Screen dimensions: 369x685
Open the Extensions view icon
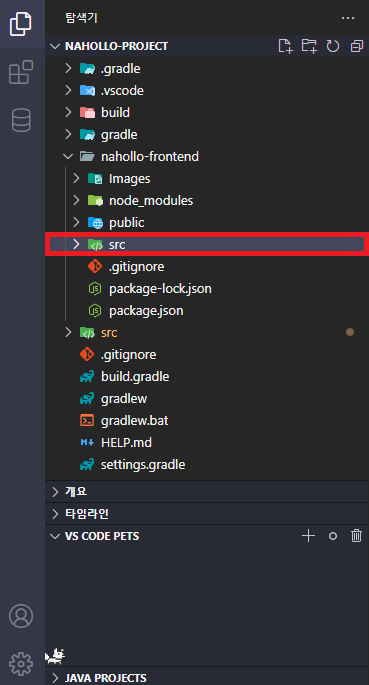coord(21,72)
